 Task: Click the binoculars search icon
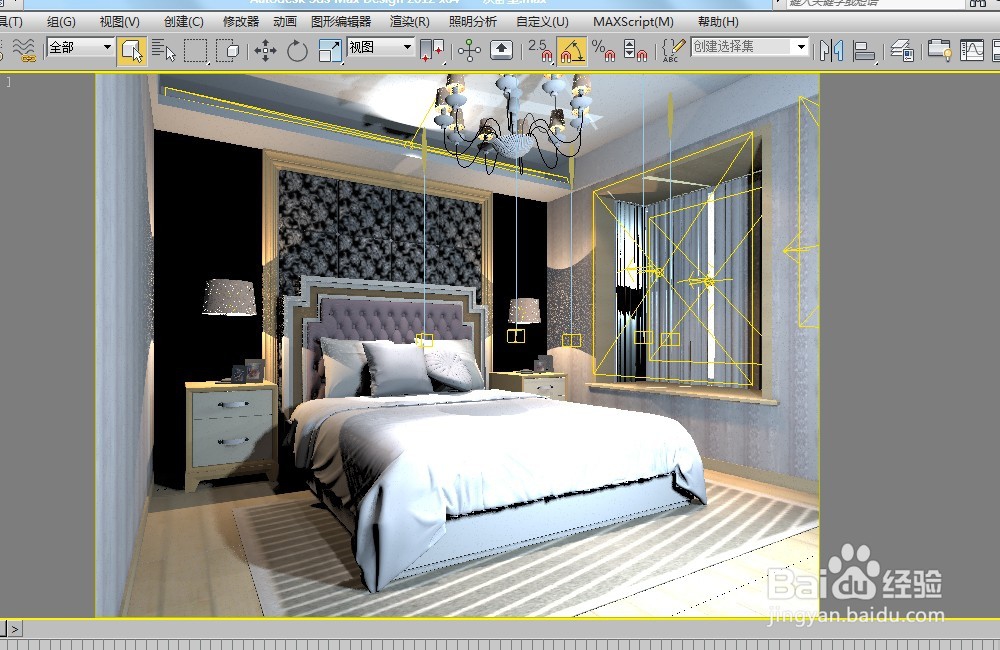(x=978, y=3)
